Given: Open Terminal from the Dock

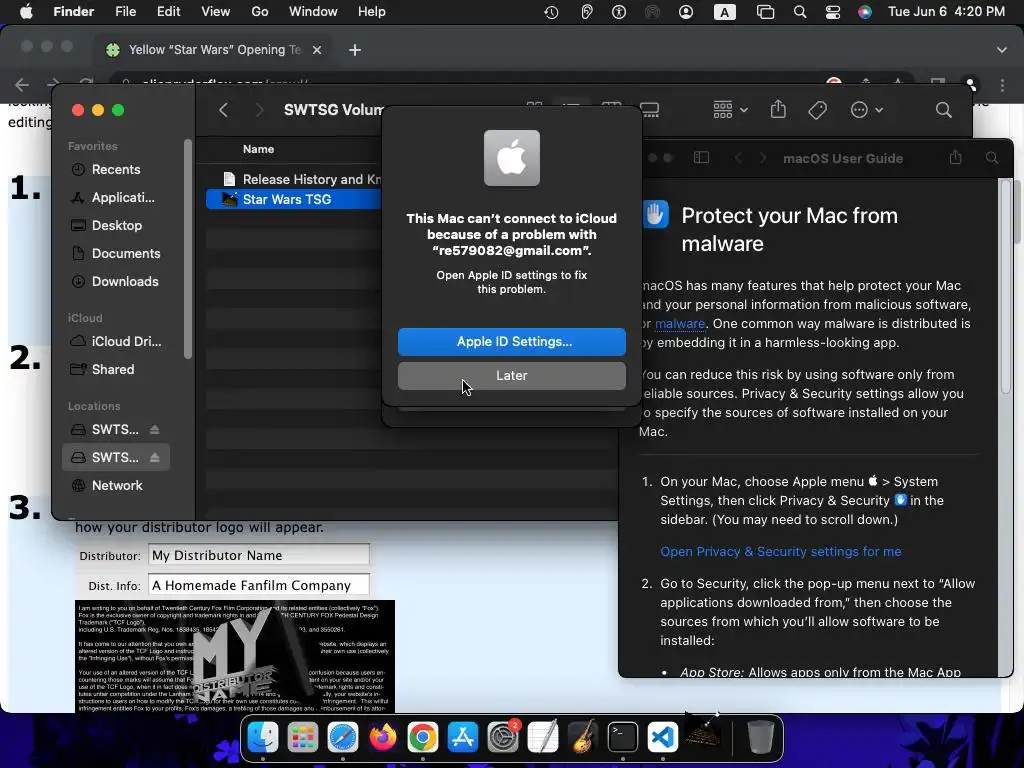Looking at the screenshot, I should [623, 737].
